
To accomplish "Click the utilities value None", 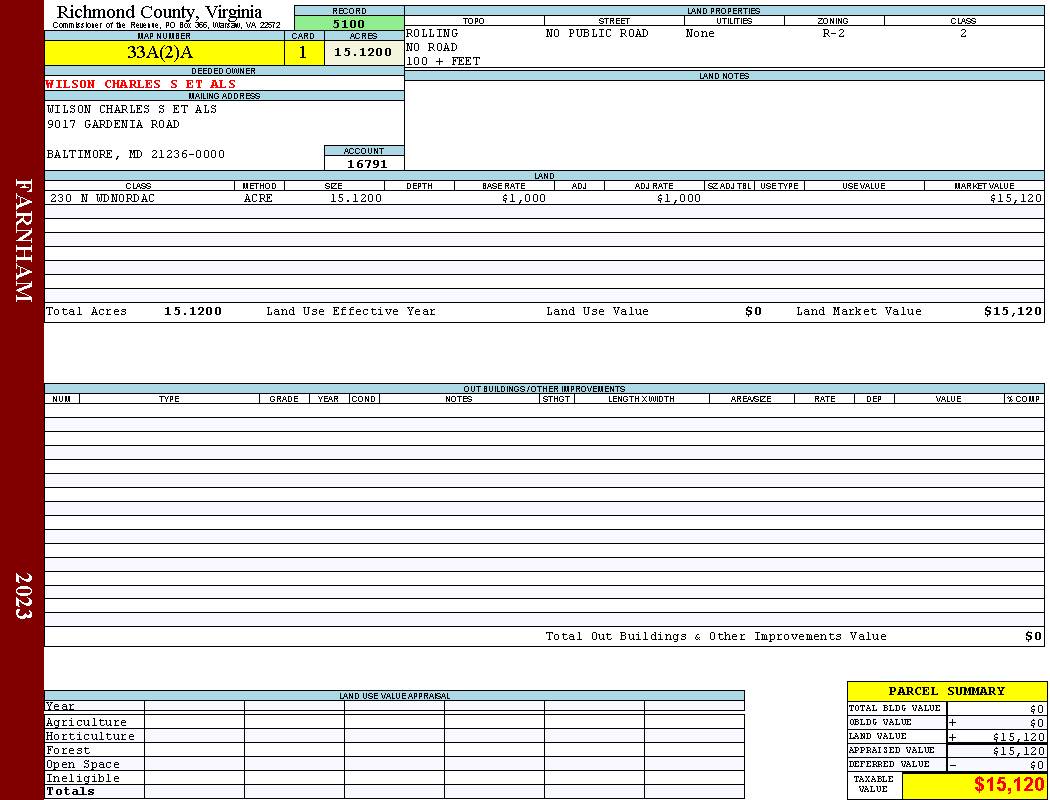I will pyautogui.click(x=700, y=33).
